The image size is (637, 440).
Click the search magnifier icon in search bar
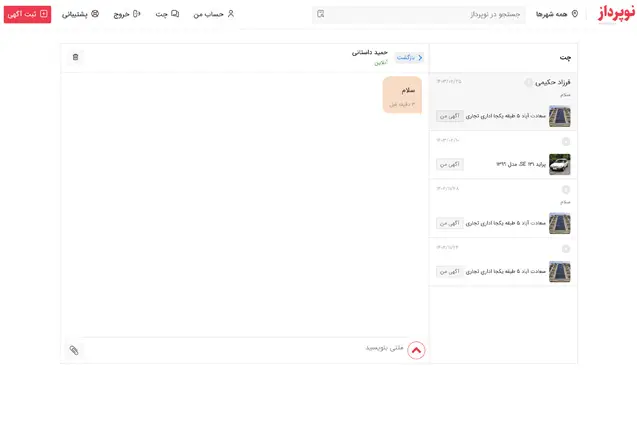[321, 14]
